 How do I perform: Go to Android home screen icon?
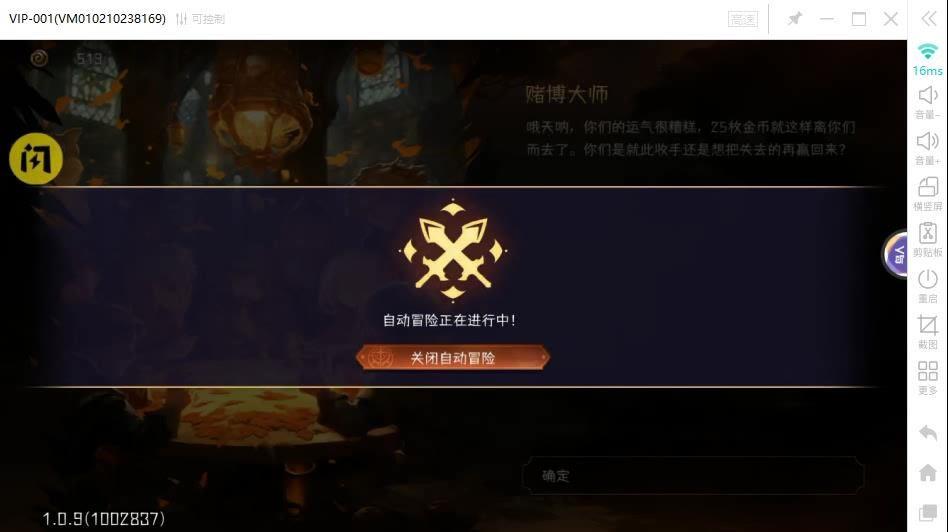[x=927, y=473]
